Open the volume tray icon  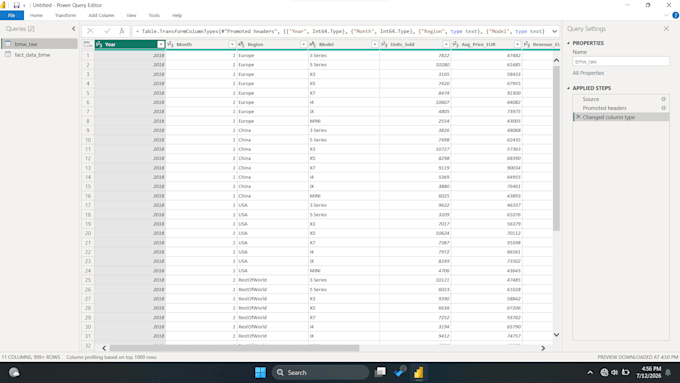pyautogui.click(x=615, y=372)
